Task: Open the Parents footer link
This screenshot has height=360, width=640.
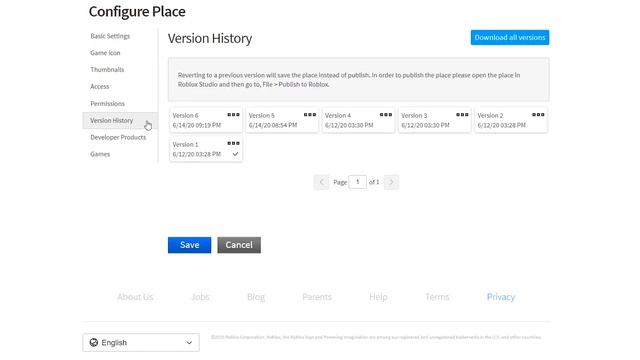Action: (x=317, y=297)
